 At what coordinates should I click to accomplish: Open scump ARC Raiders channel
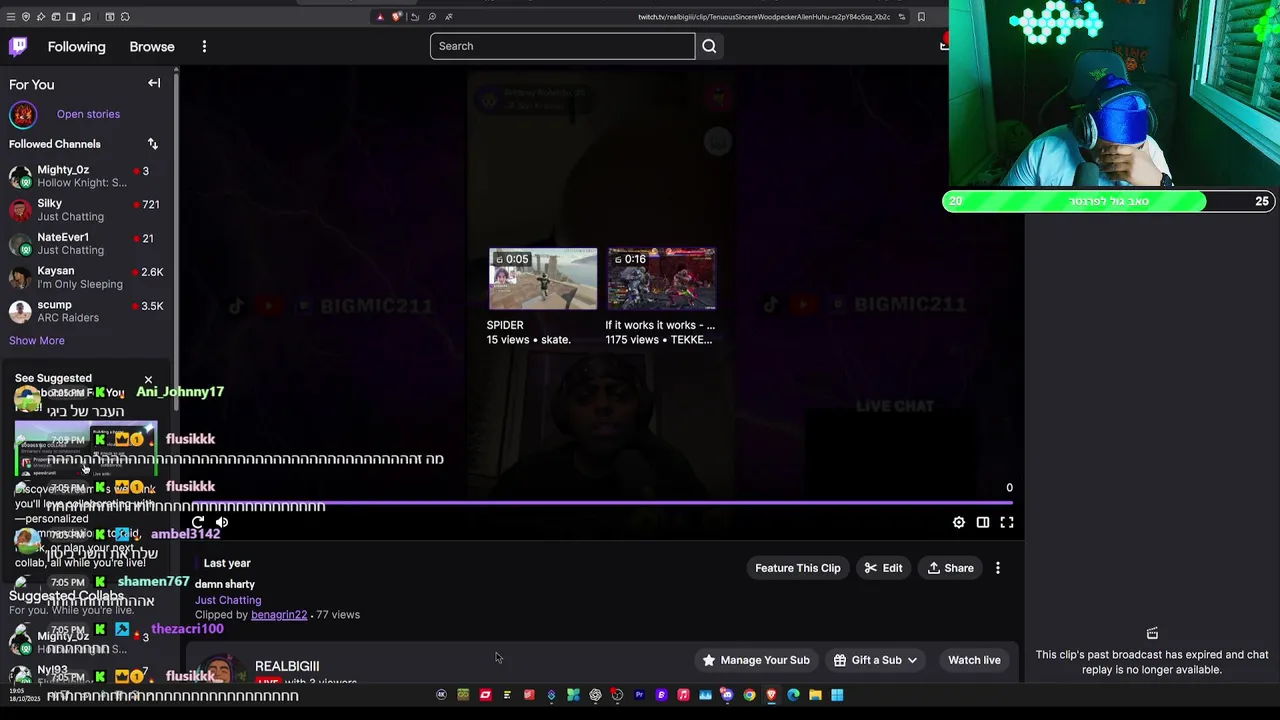(87, 311)
